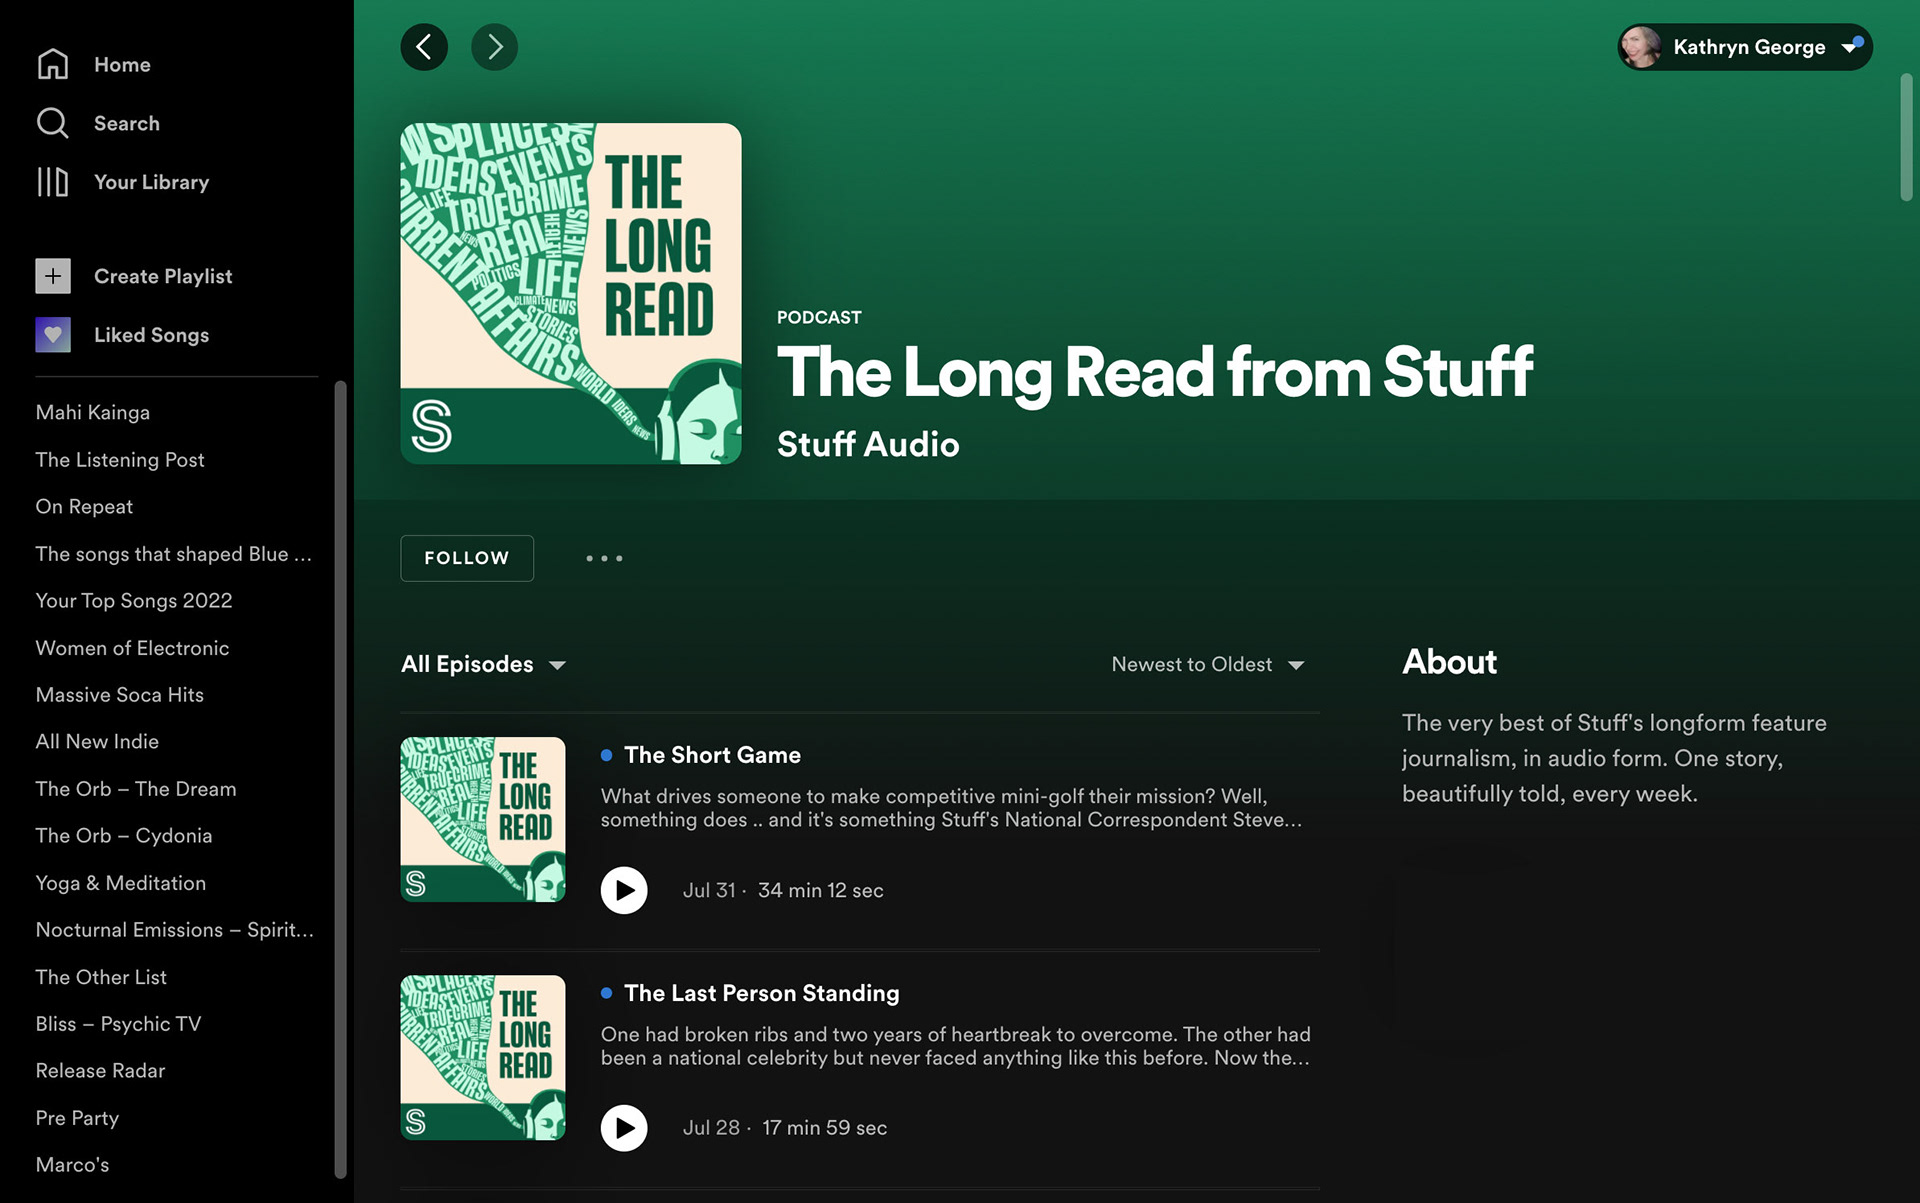Open The Short Game episode title

712,755
